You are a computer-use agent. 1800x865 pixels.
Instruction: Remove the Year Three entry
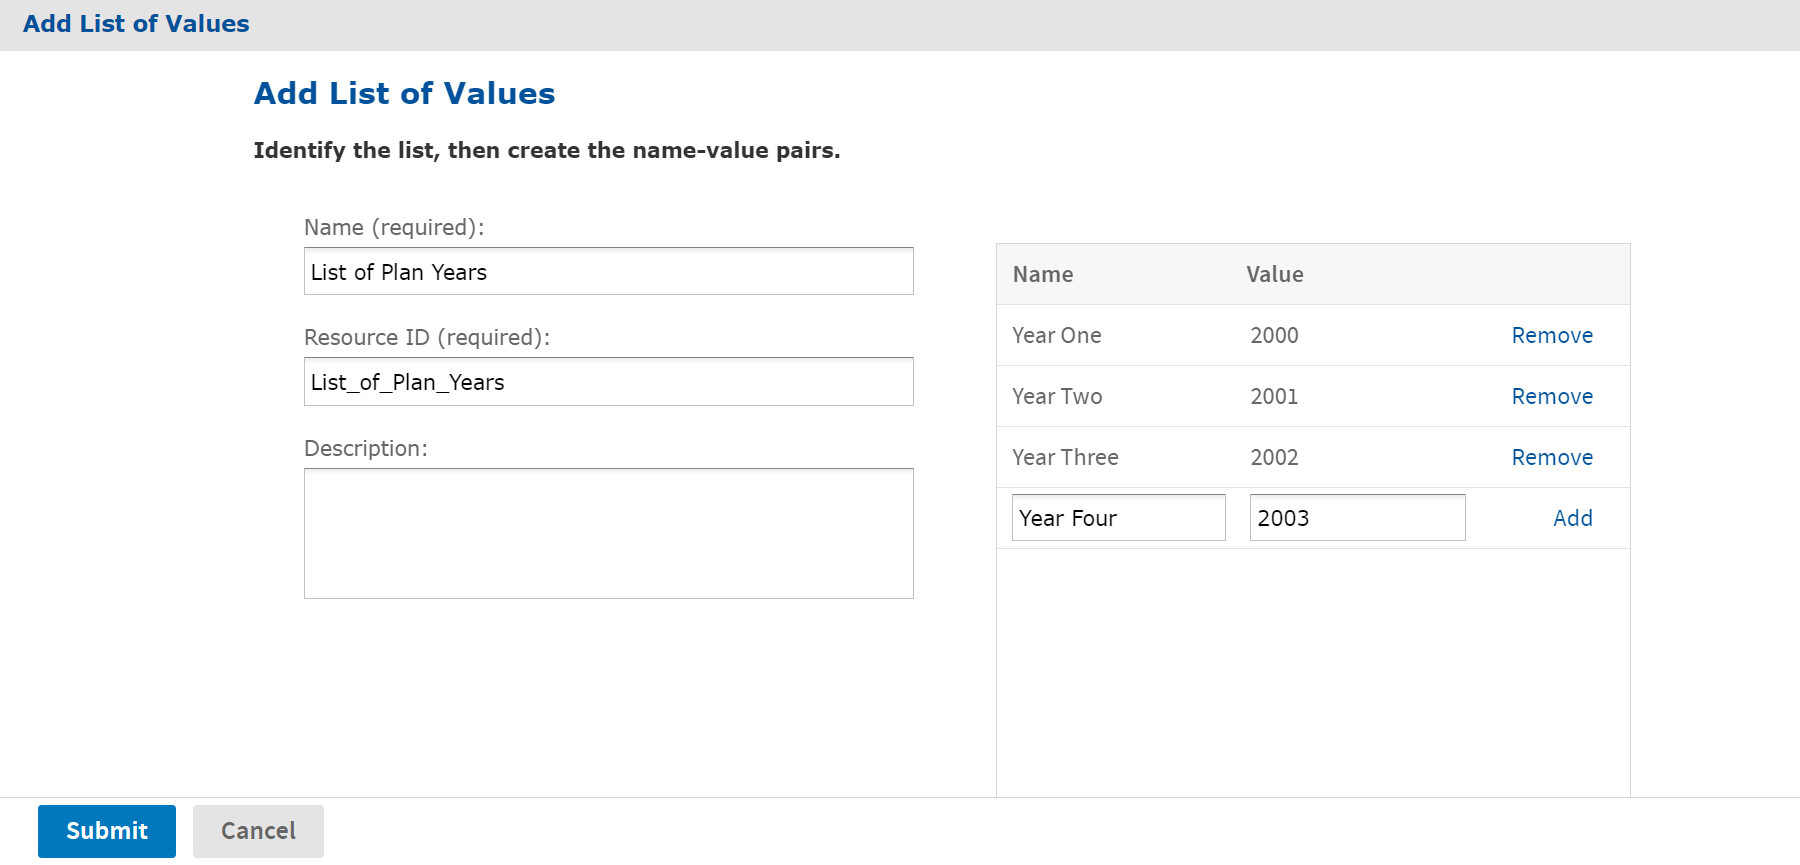click(1552, 458)
